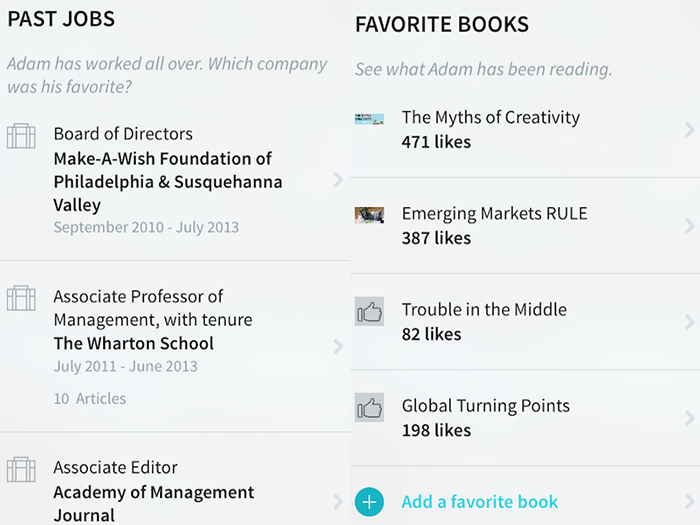Select the Add a favorite book link

(479, 502)
